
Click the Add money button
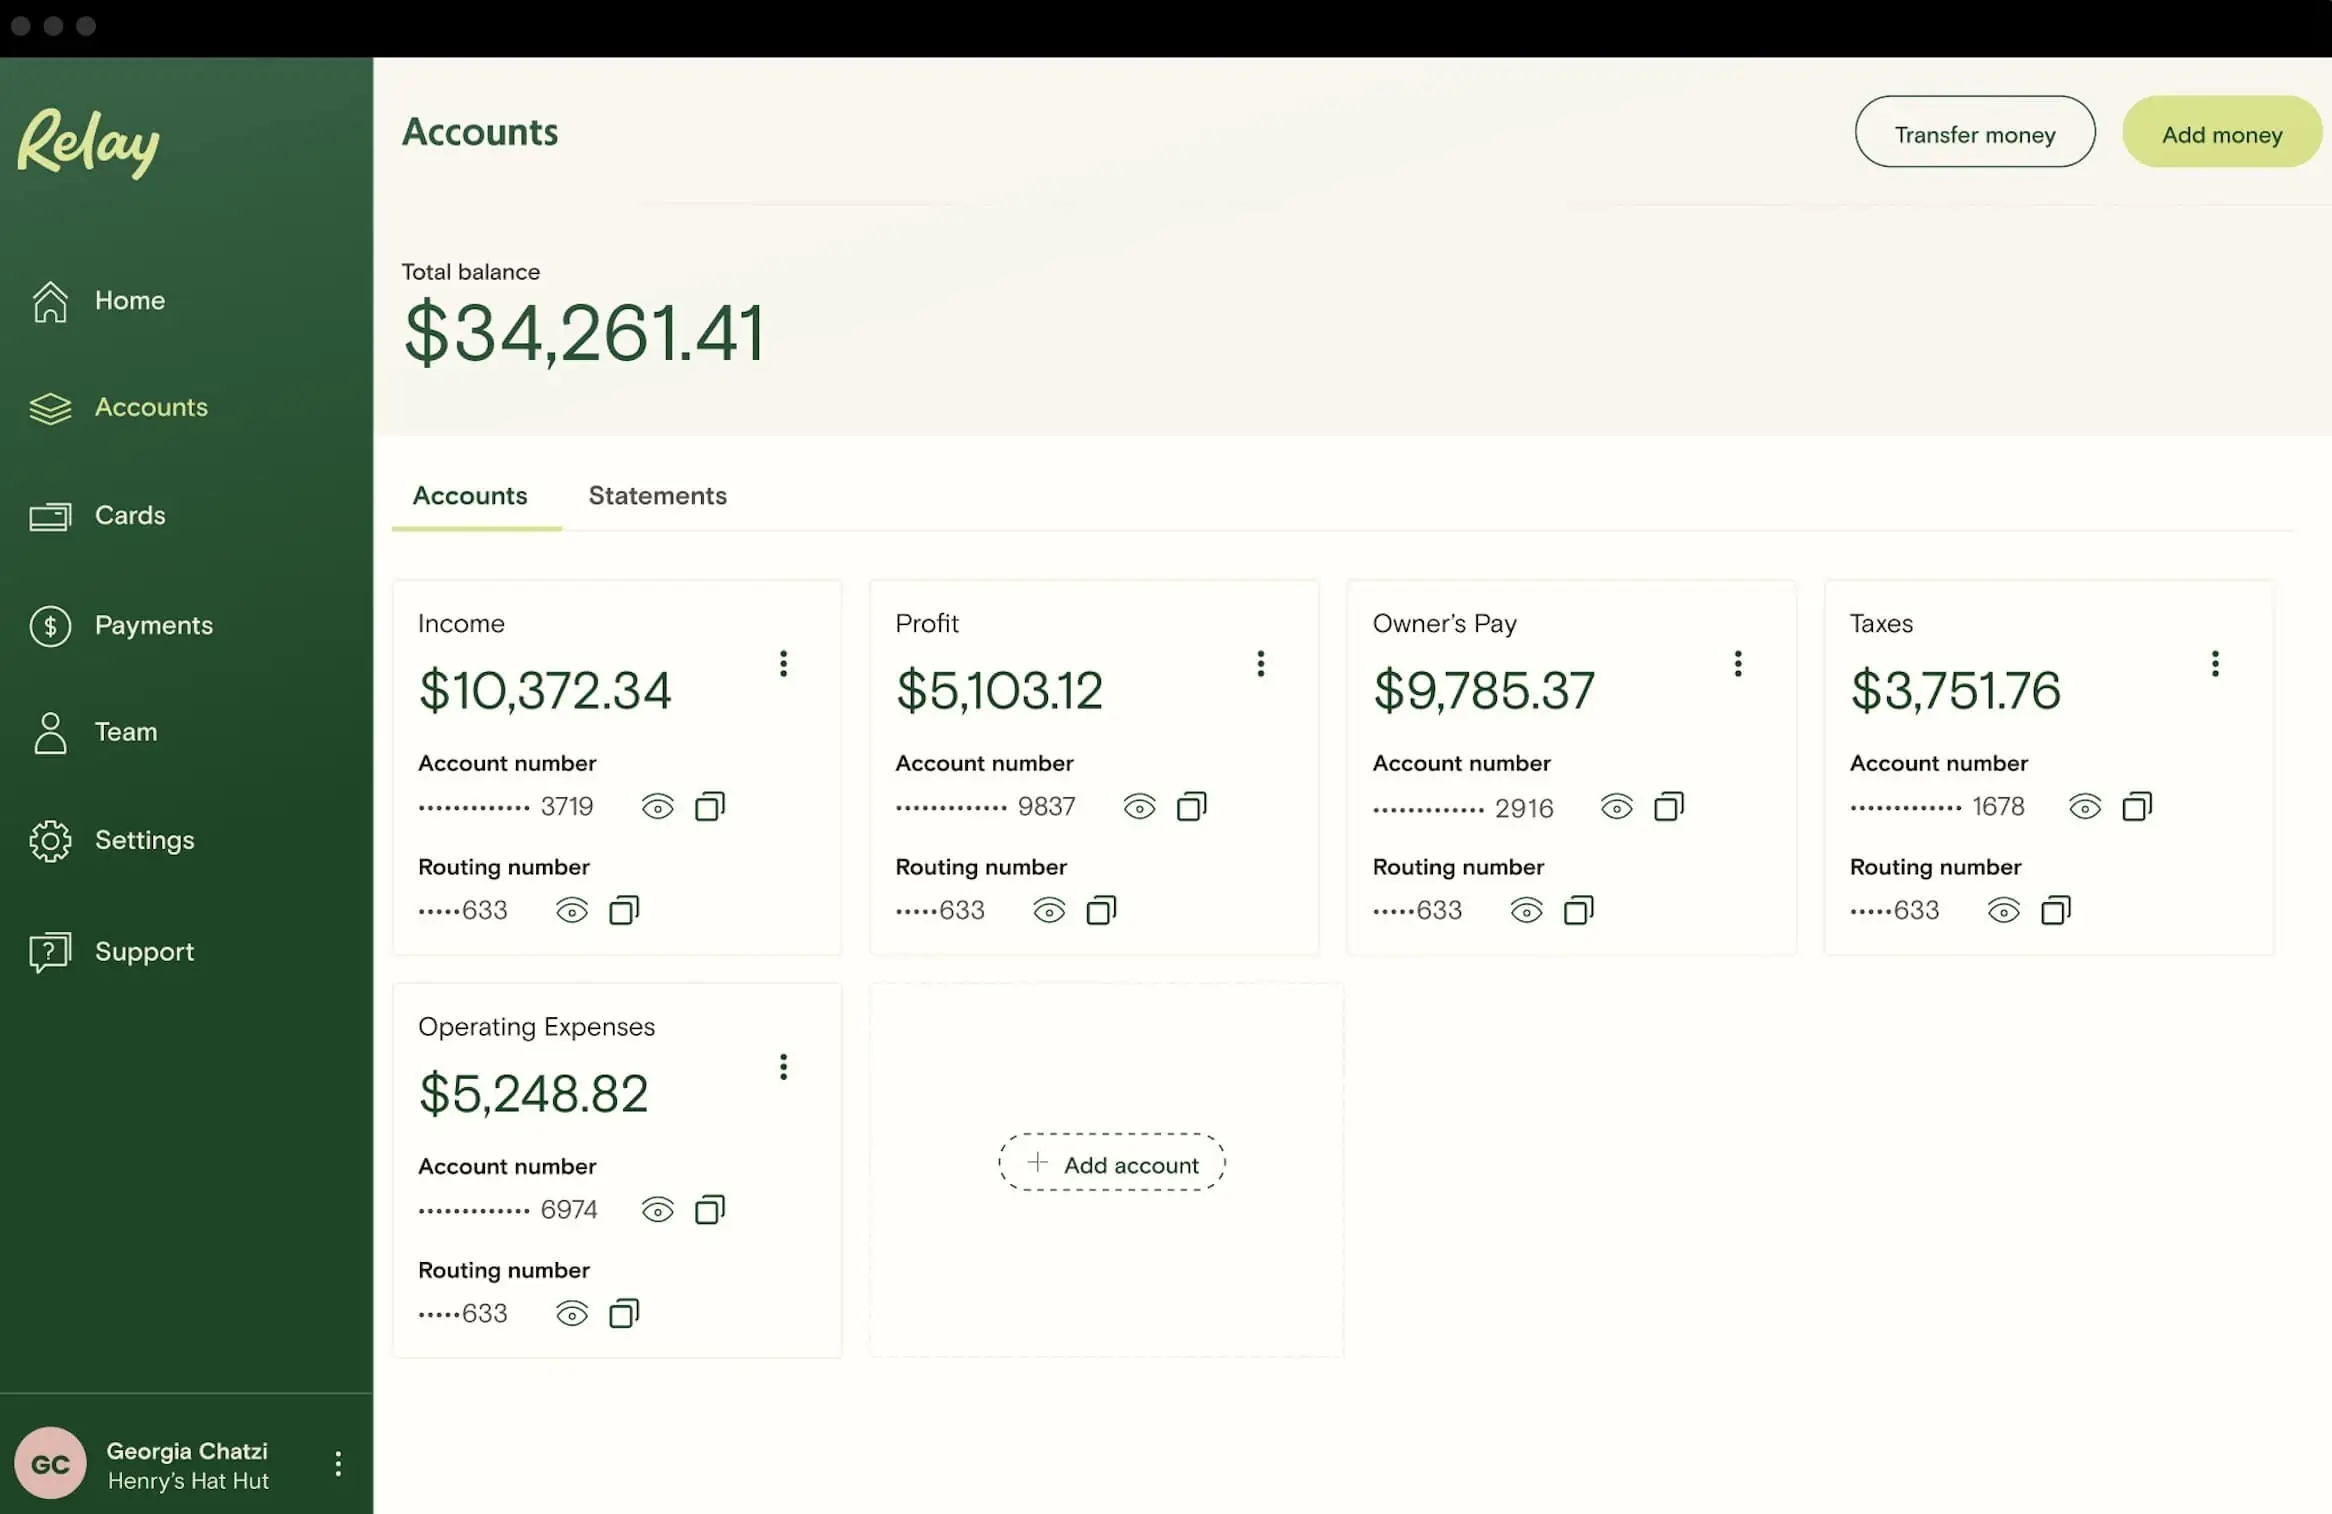(x=2222, y=131)
